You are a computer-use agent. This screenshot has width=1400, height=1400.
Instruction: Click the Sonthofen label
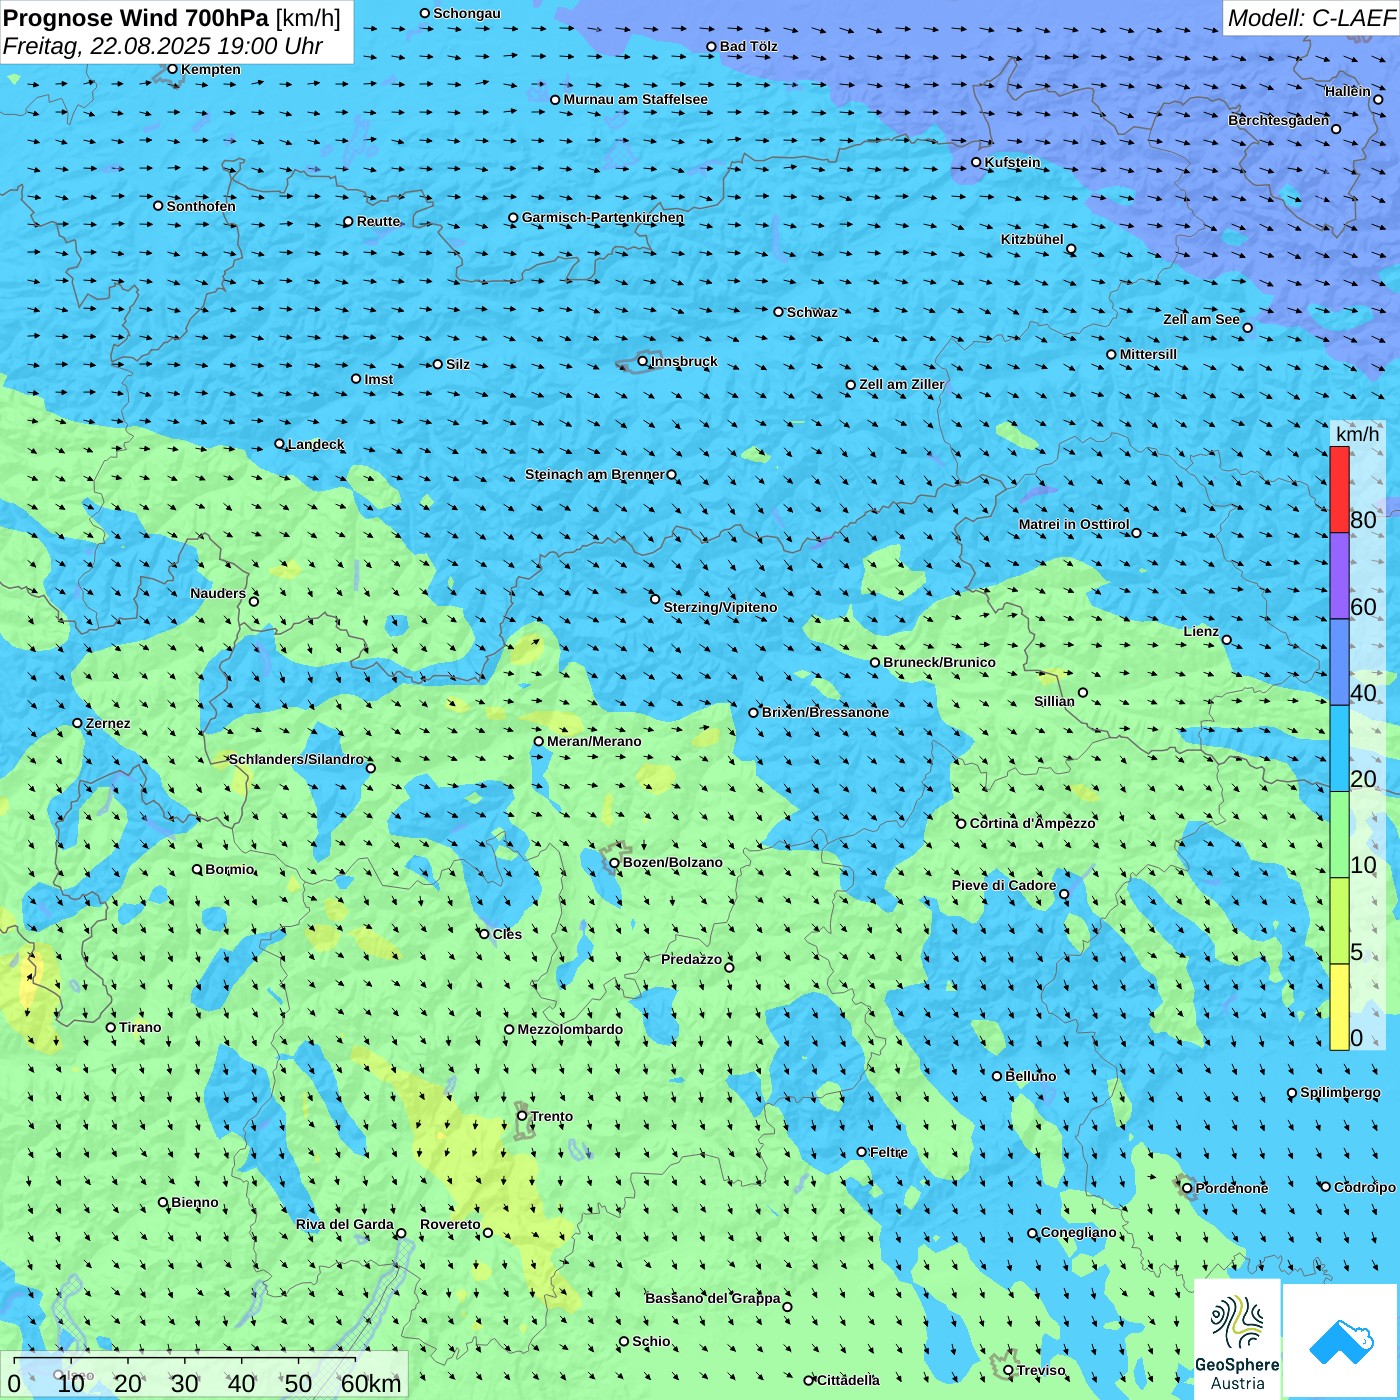pos(201,206)
